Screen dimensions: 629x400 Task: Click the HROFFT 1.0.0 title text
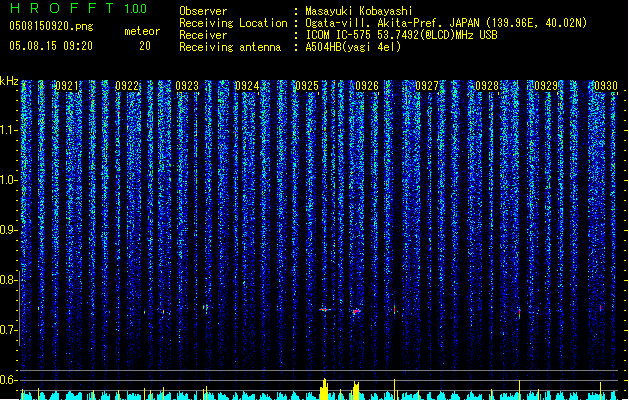78,8
